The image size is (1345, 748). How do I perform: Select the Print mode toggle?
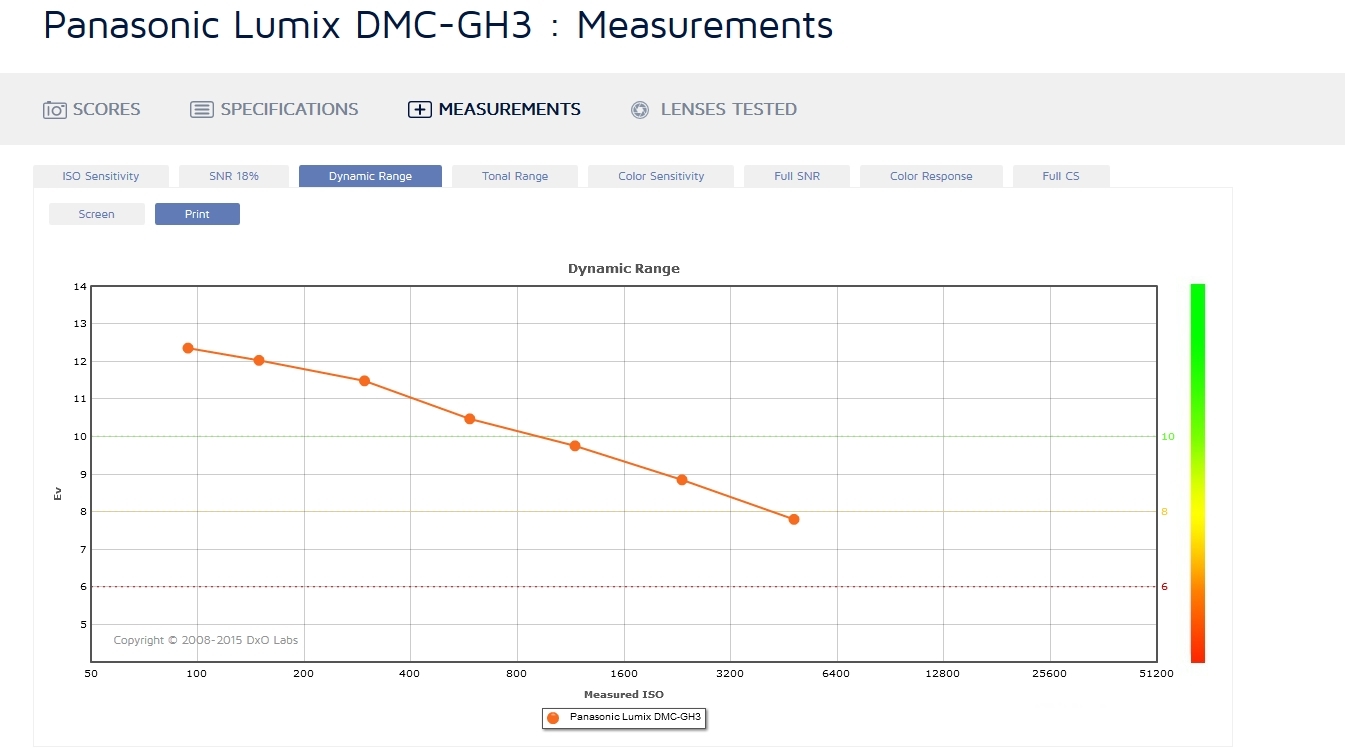click(197, 214)
